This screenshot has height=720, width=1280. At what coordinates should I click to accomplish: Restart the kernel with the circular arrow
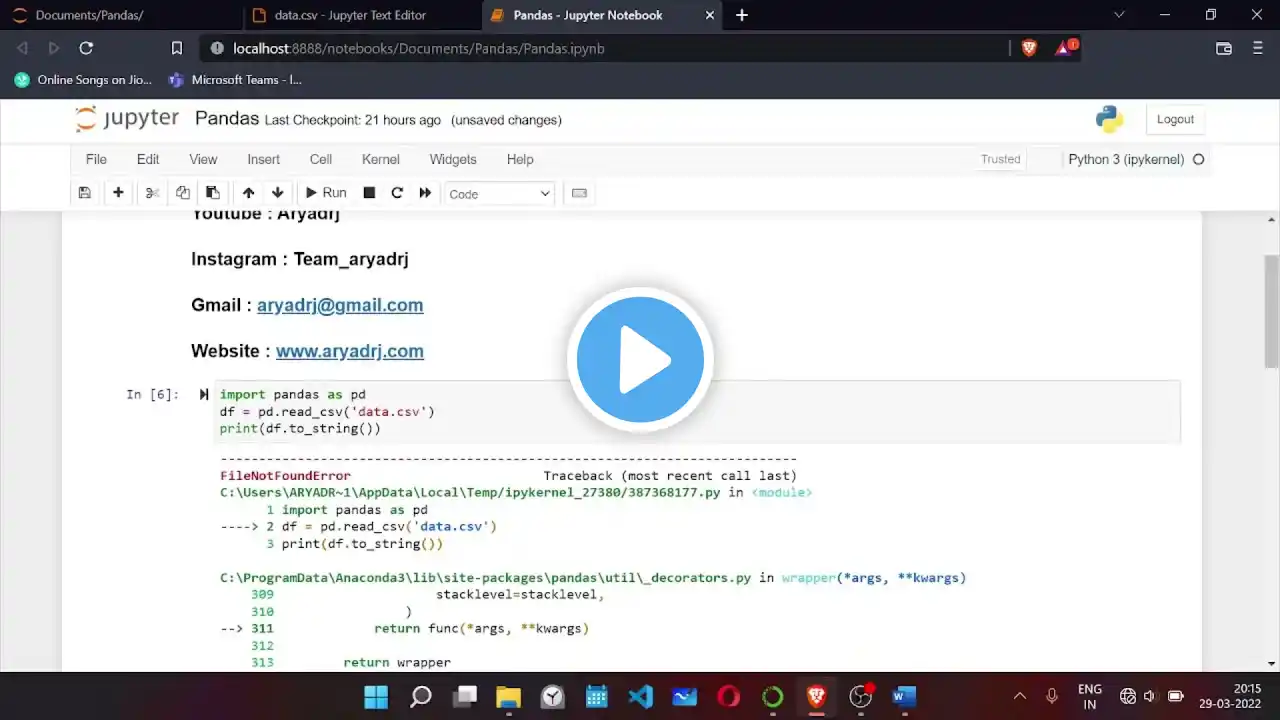(397, 193)
